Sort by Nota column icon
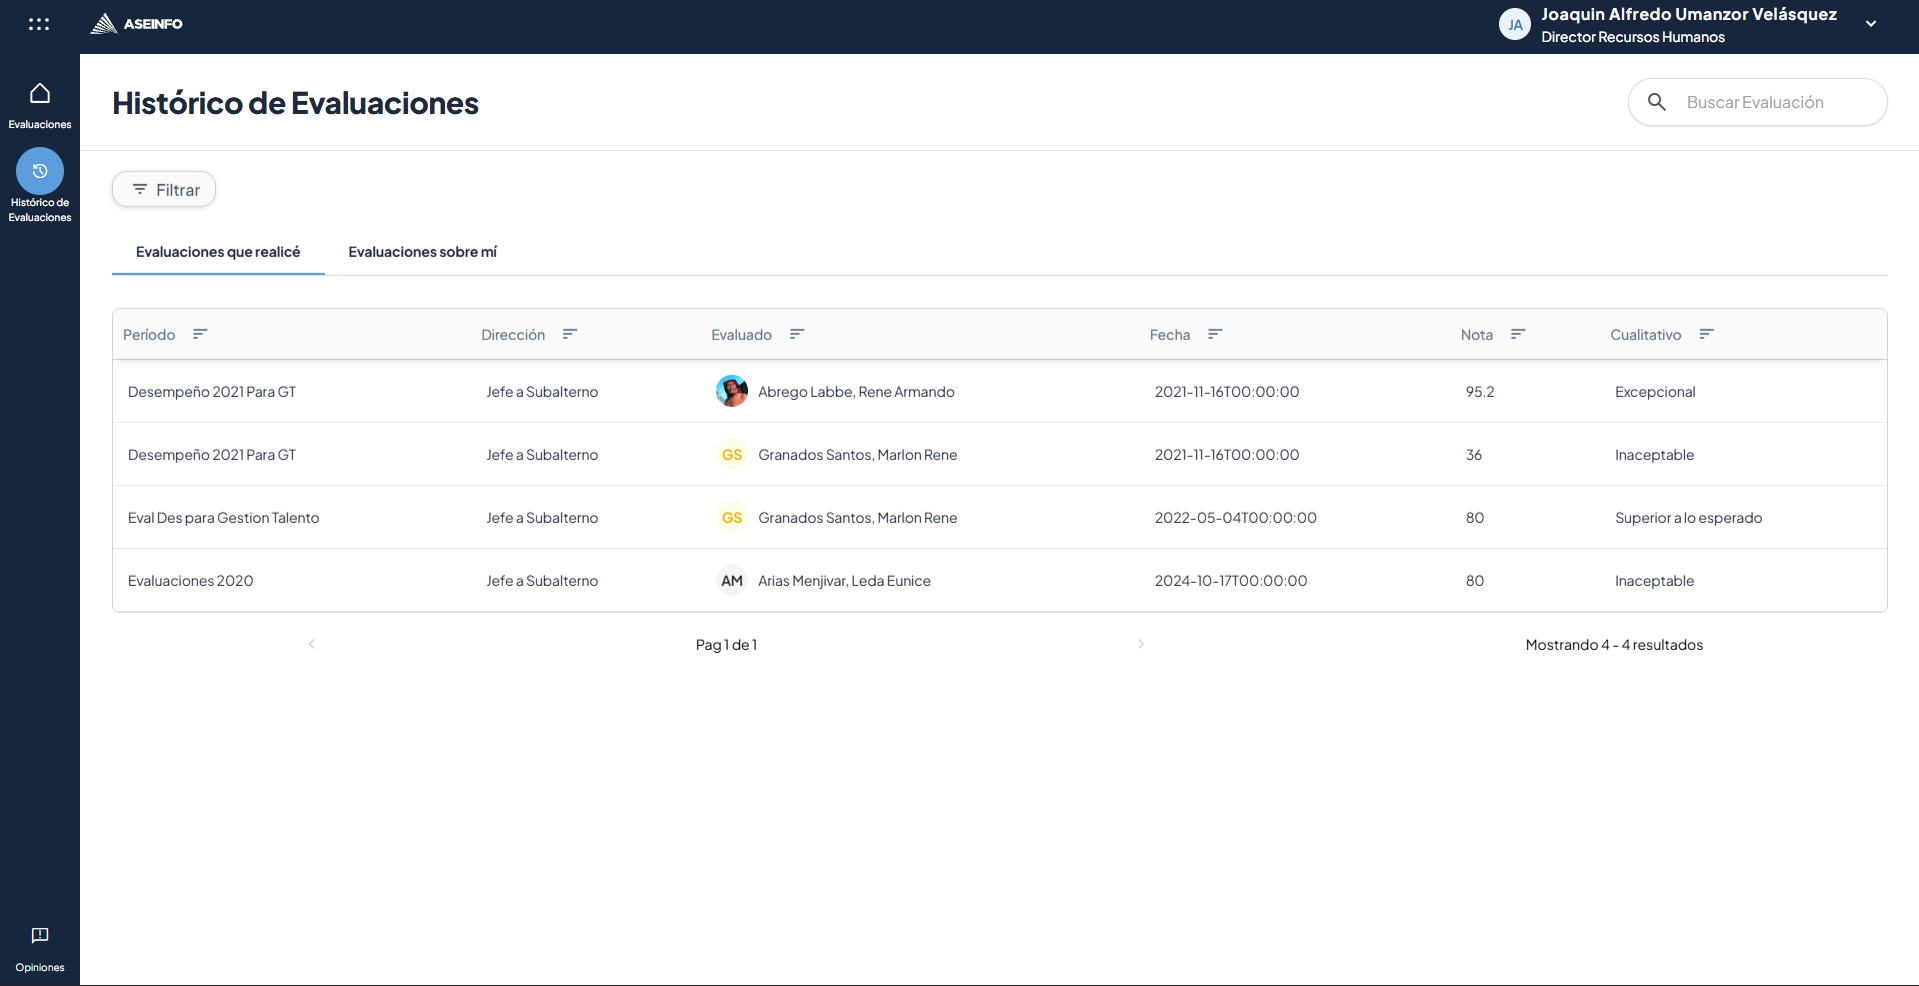 [1518, 334]
